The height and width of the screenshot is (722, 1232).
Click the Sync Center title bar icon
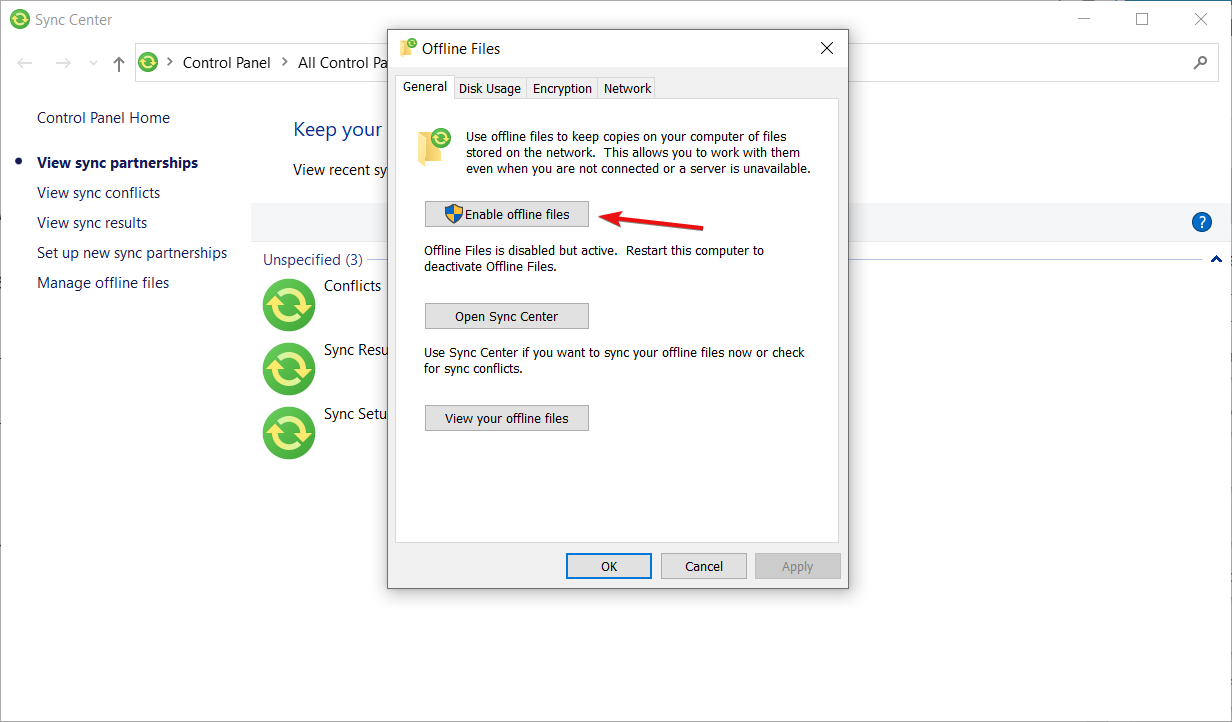point(19,19)
